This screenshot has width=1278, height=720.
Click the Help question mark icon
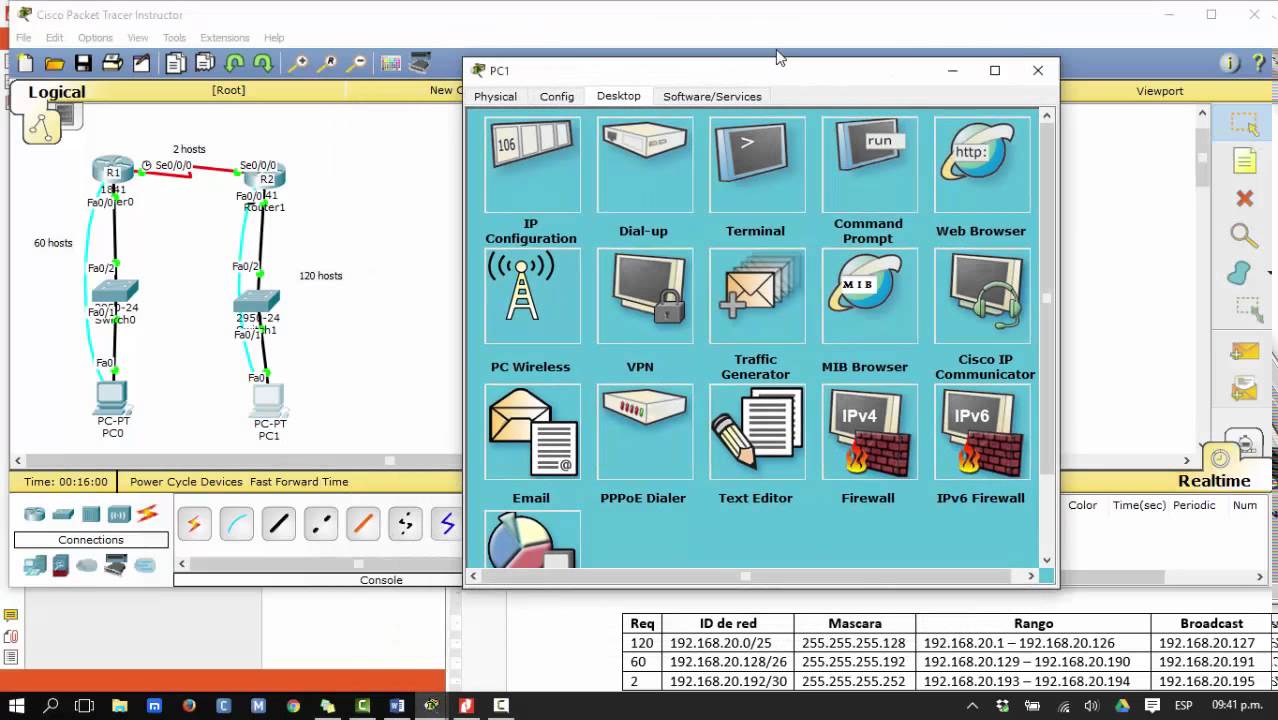[1259, 63]
